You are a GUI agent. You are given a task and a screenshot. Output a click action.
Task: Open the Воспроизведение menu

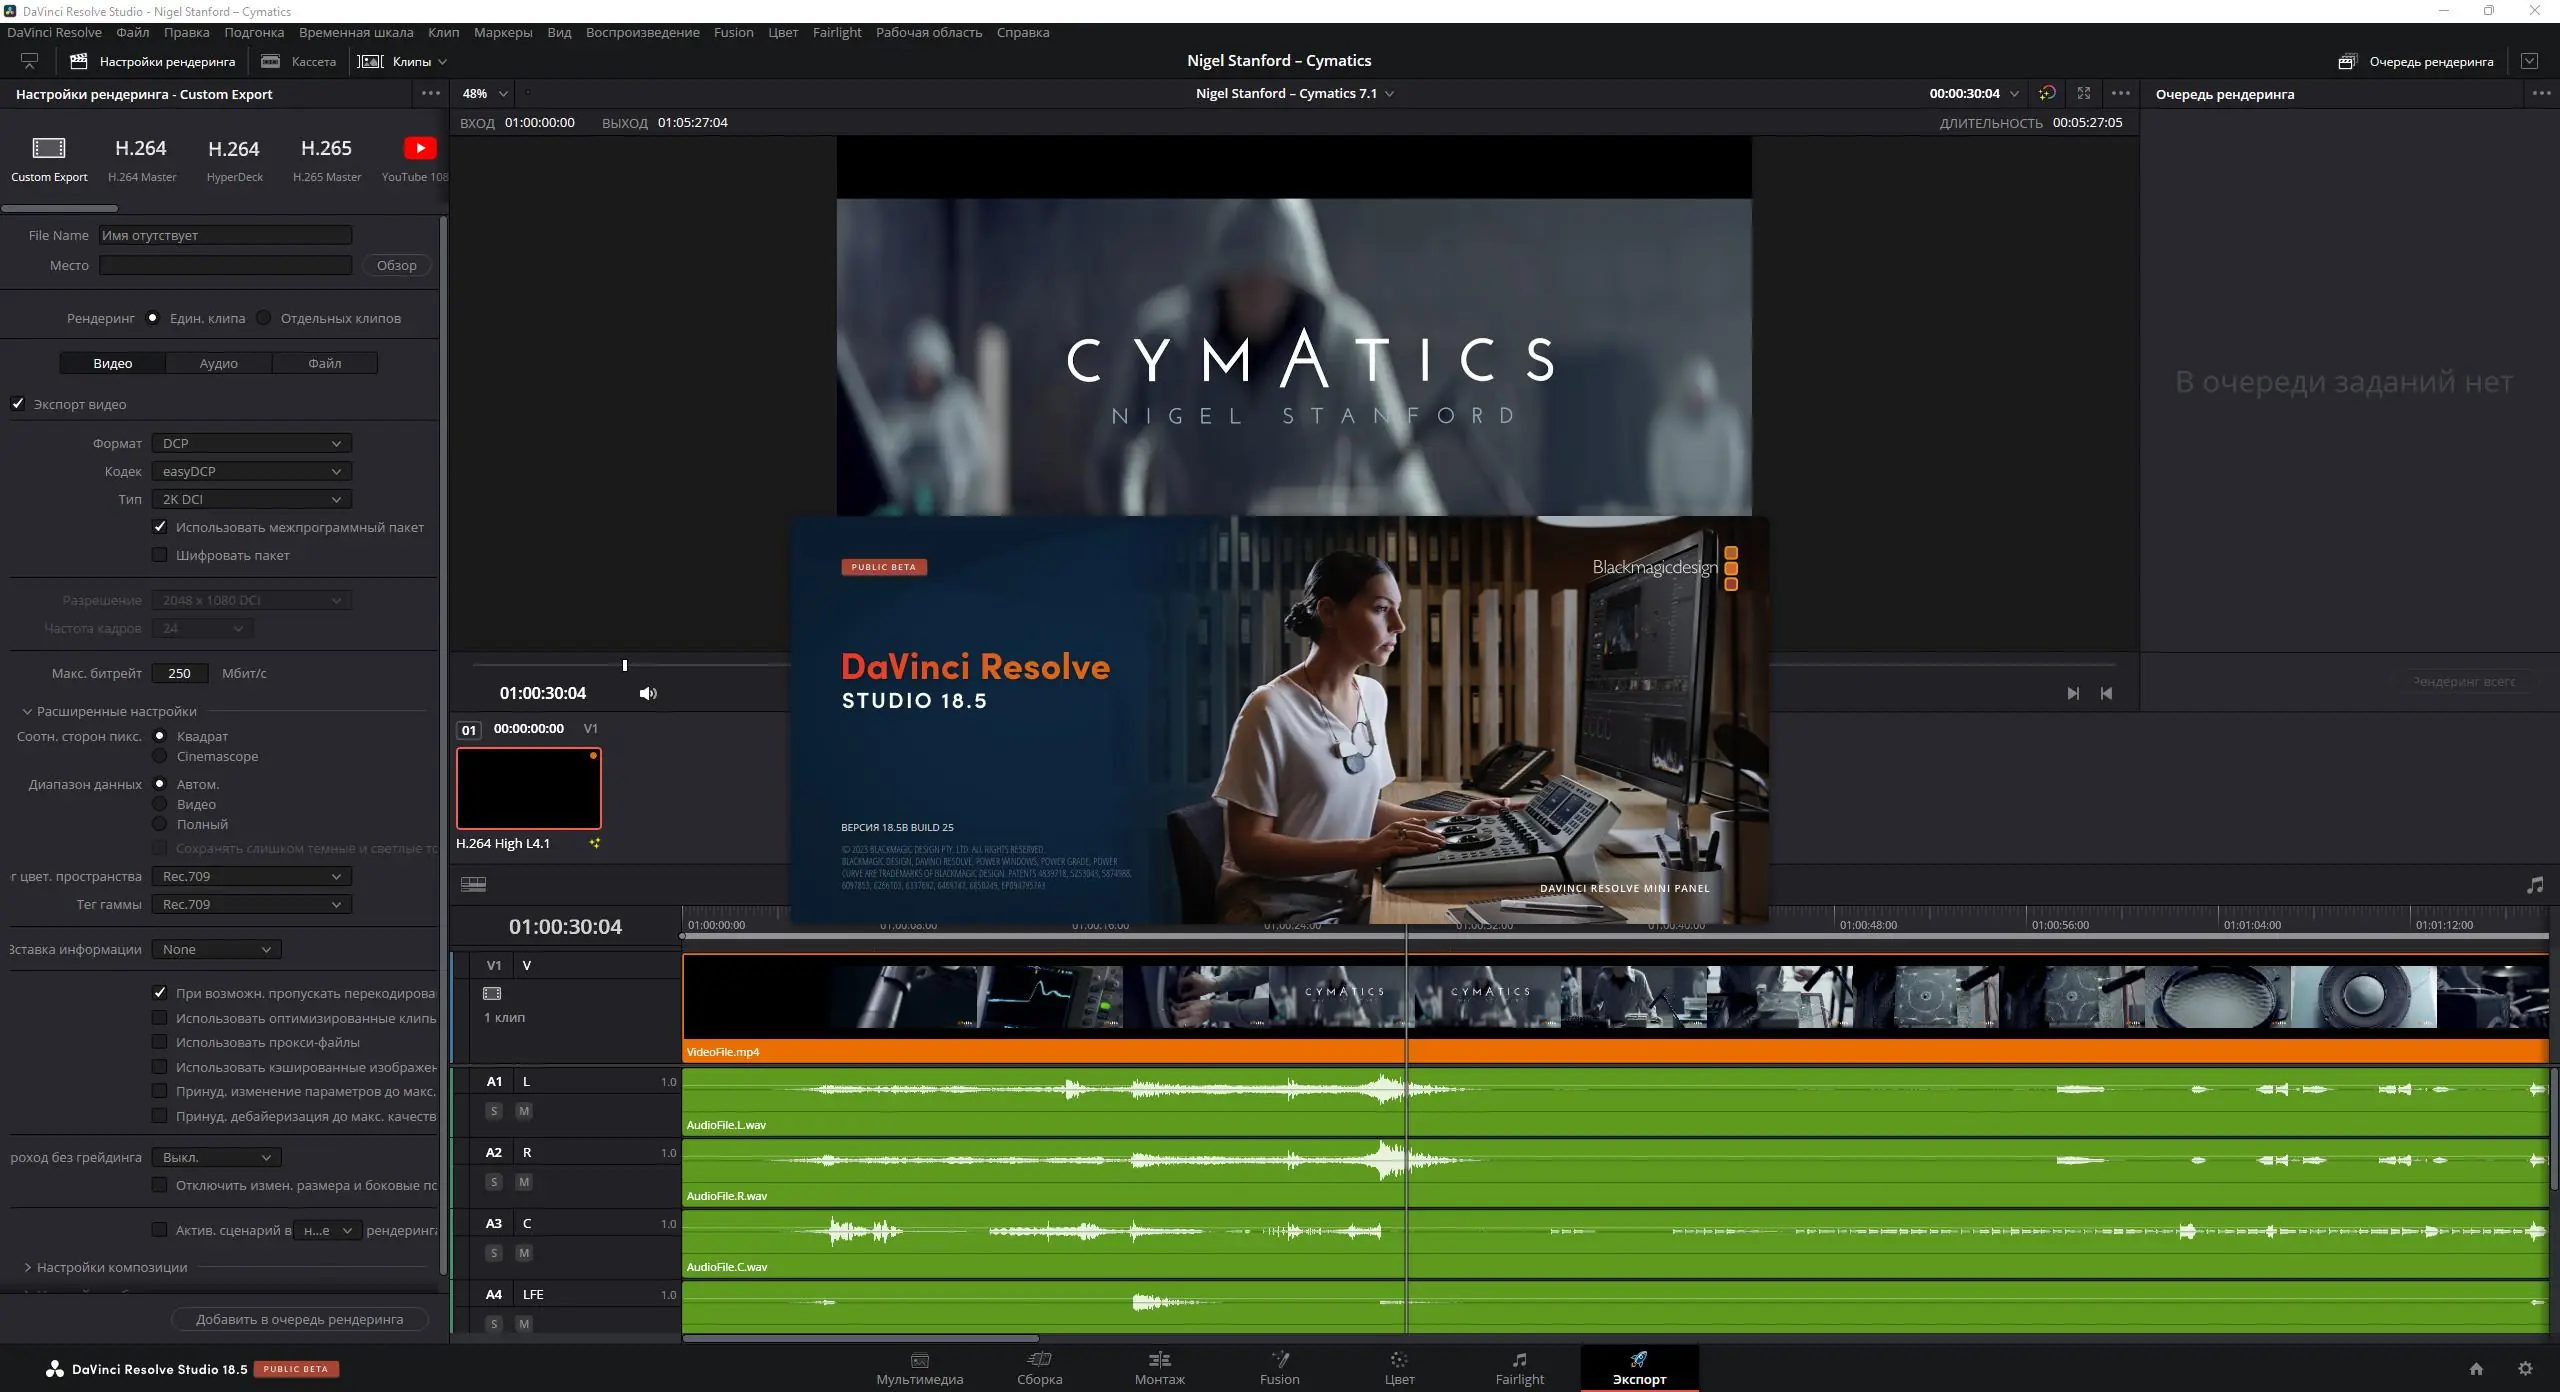(643, 32)
